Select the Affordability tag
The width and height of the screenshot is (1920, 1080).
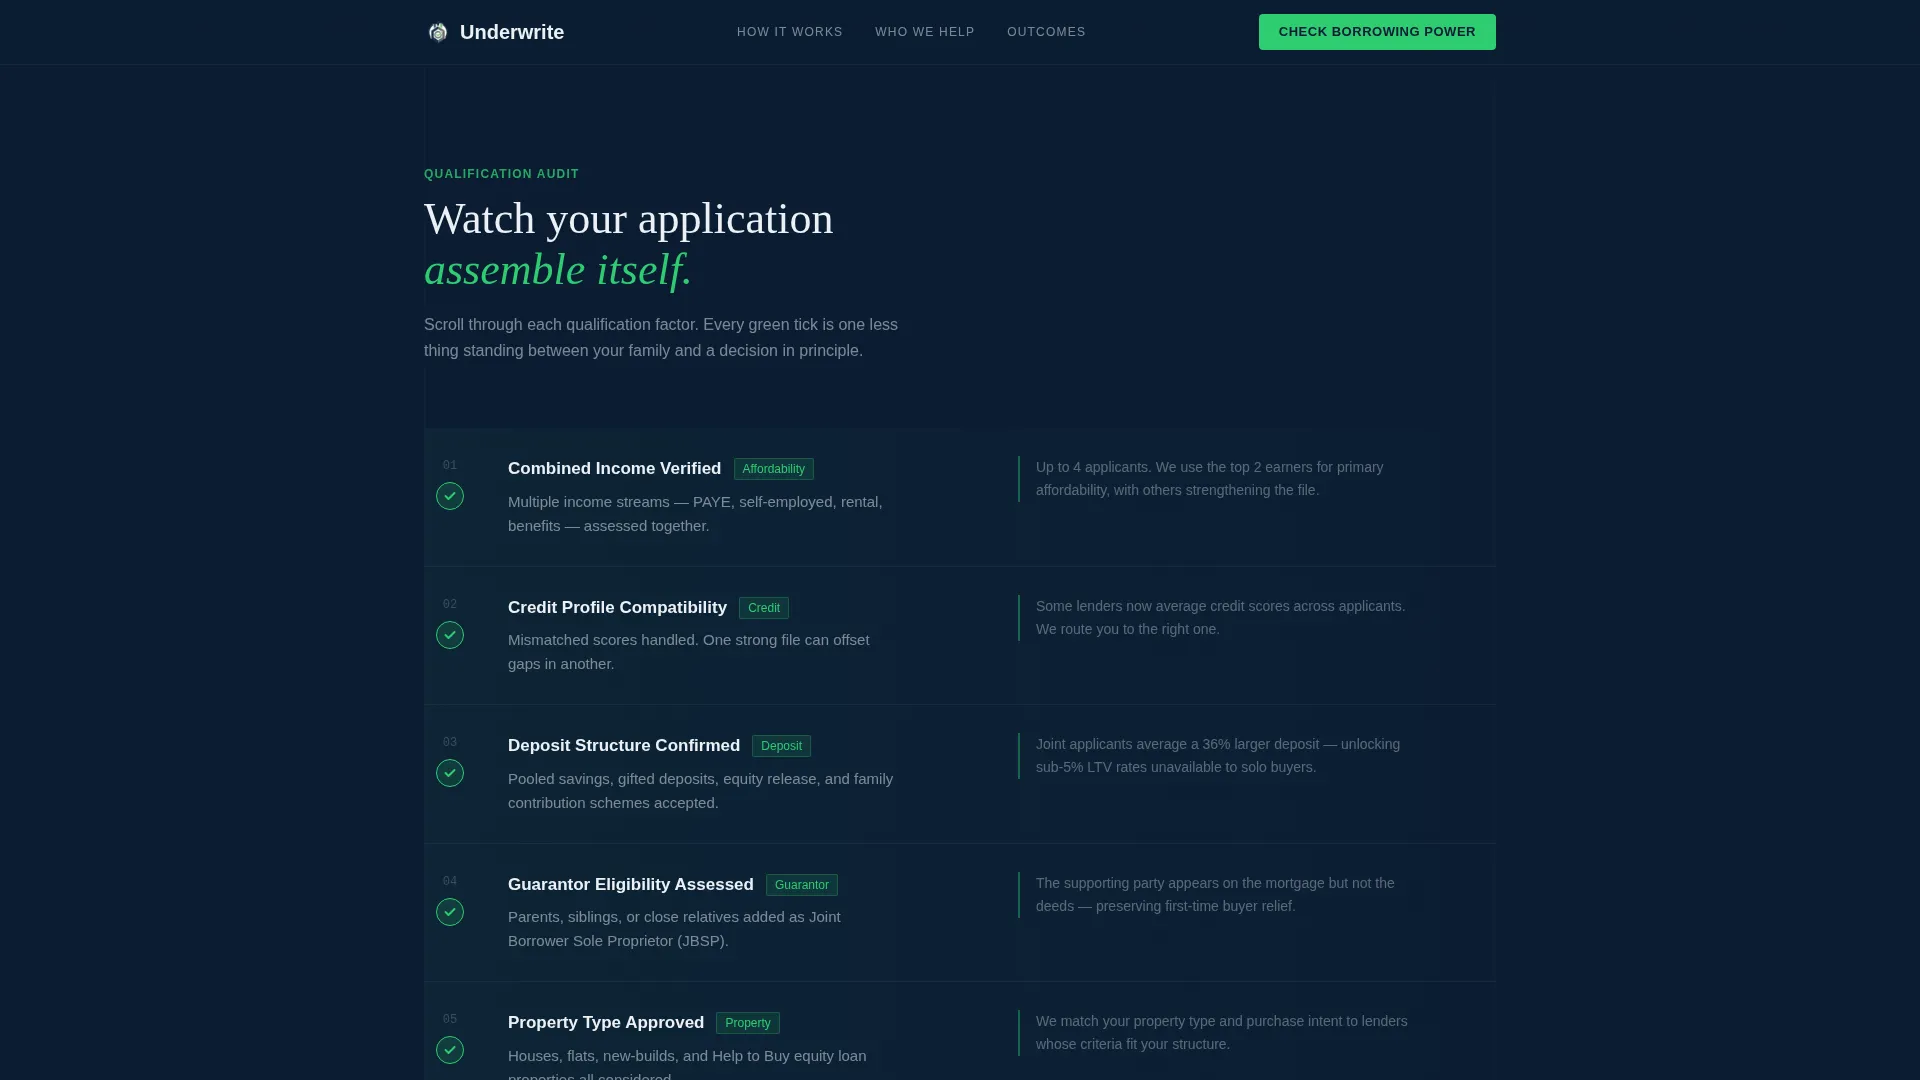pos(773,469)
